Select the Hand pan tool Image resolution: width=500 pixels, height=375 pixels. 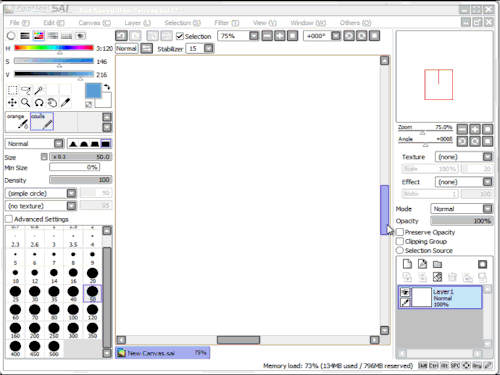click(52, 103)
